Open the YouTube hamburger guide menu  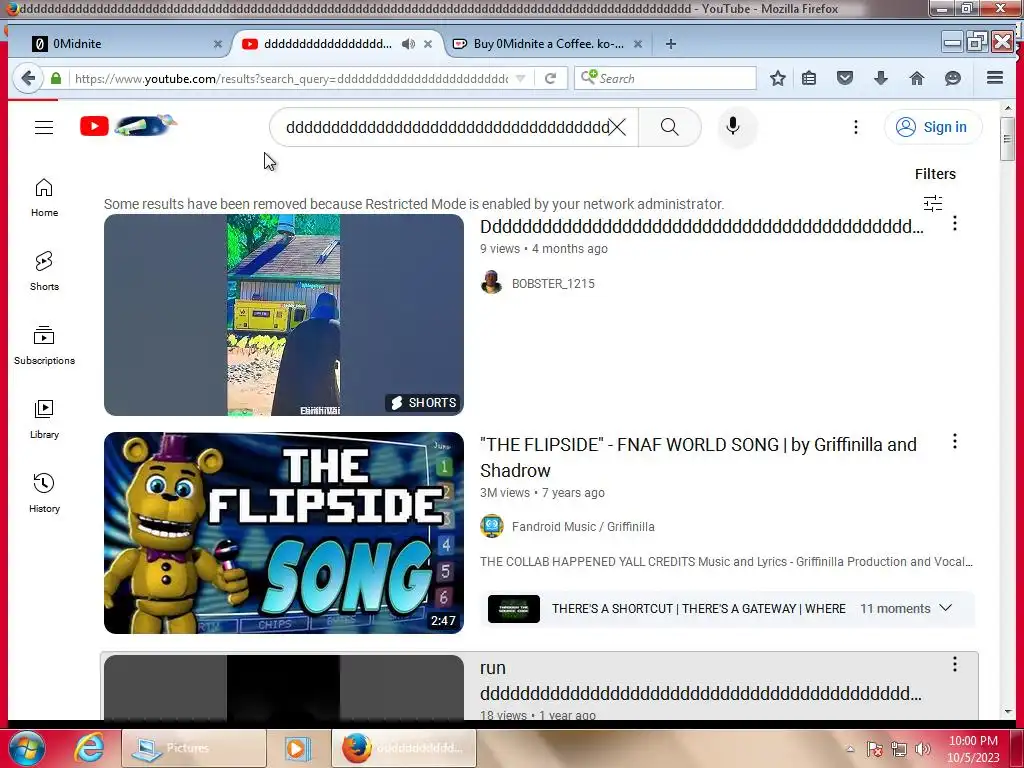pos(44,127)
